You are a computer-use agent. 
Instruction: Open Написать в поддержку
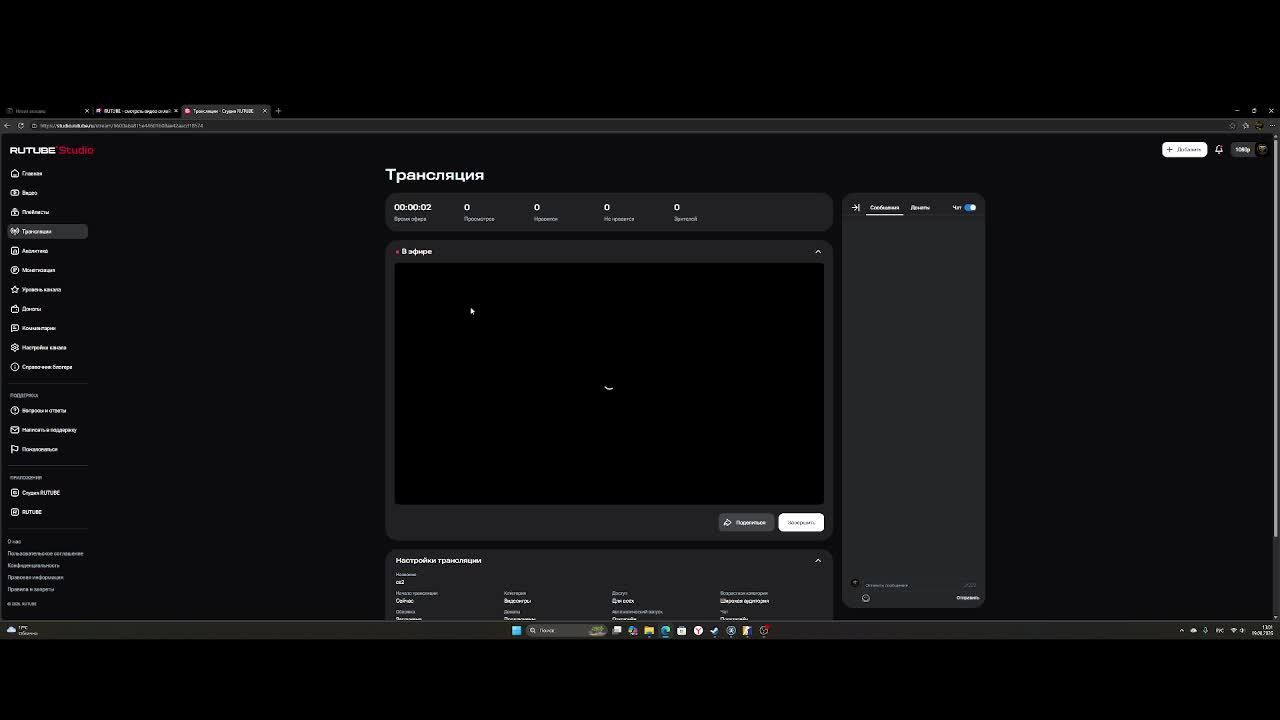[49, 430]
